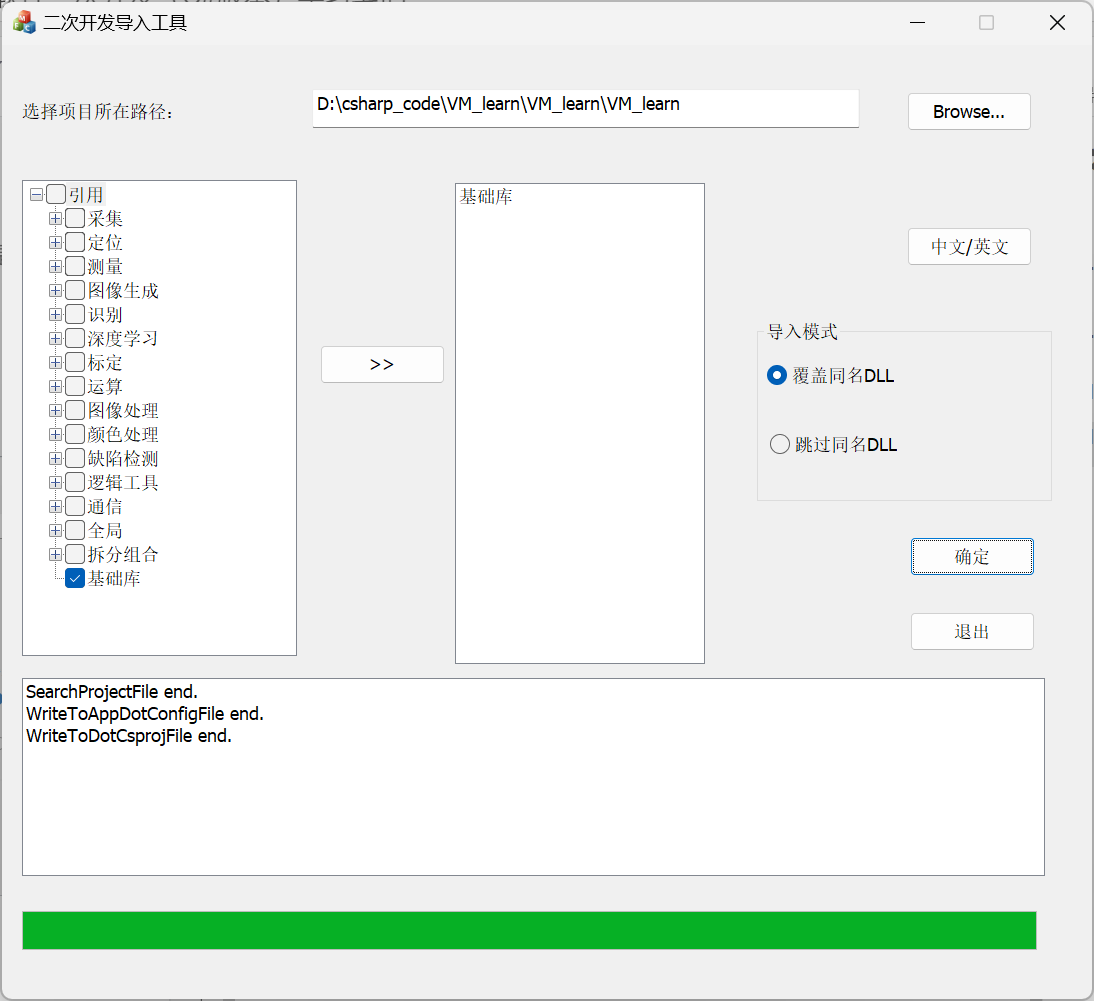This screenshot has width=1094, height=1001.
Task: Expand the 测量 tree node
Action: (x=55, y=266)
